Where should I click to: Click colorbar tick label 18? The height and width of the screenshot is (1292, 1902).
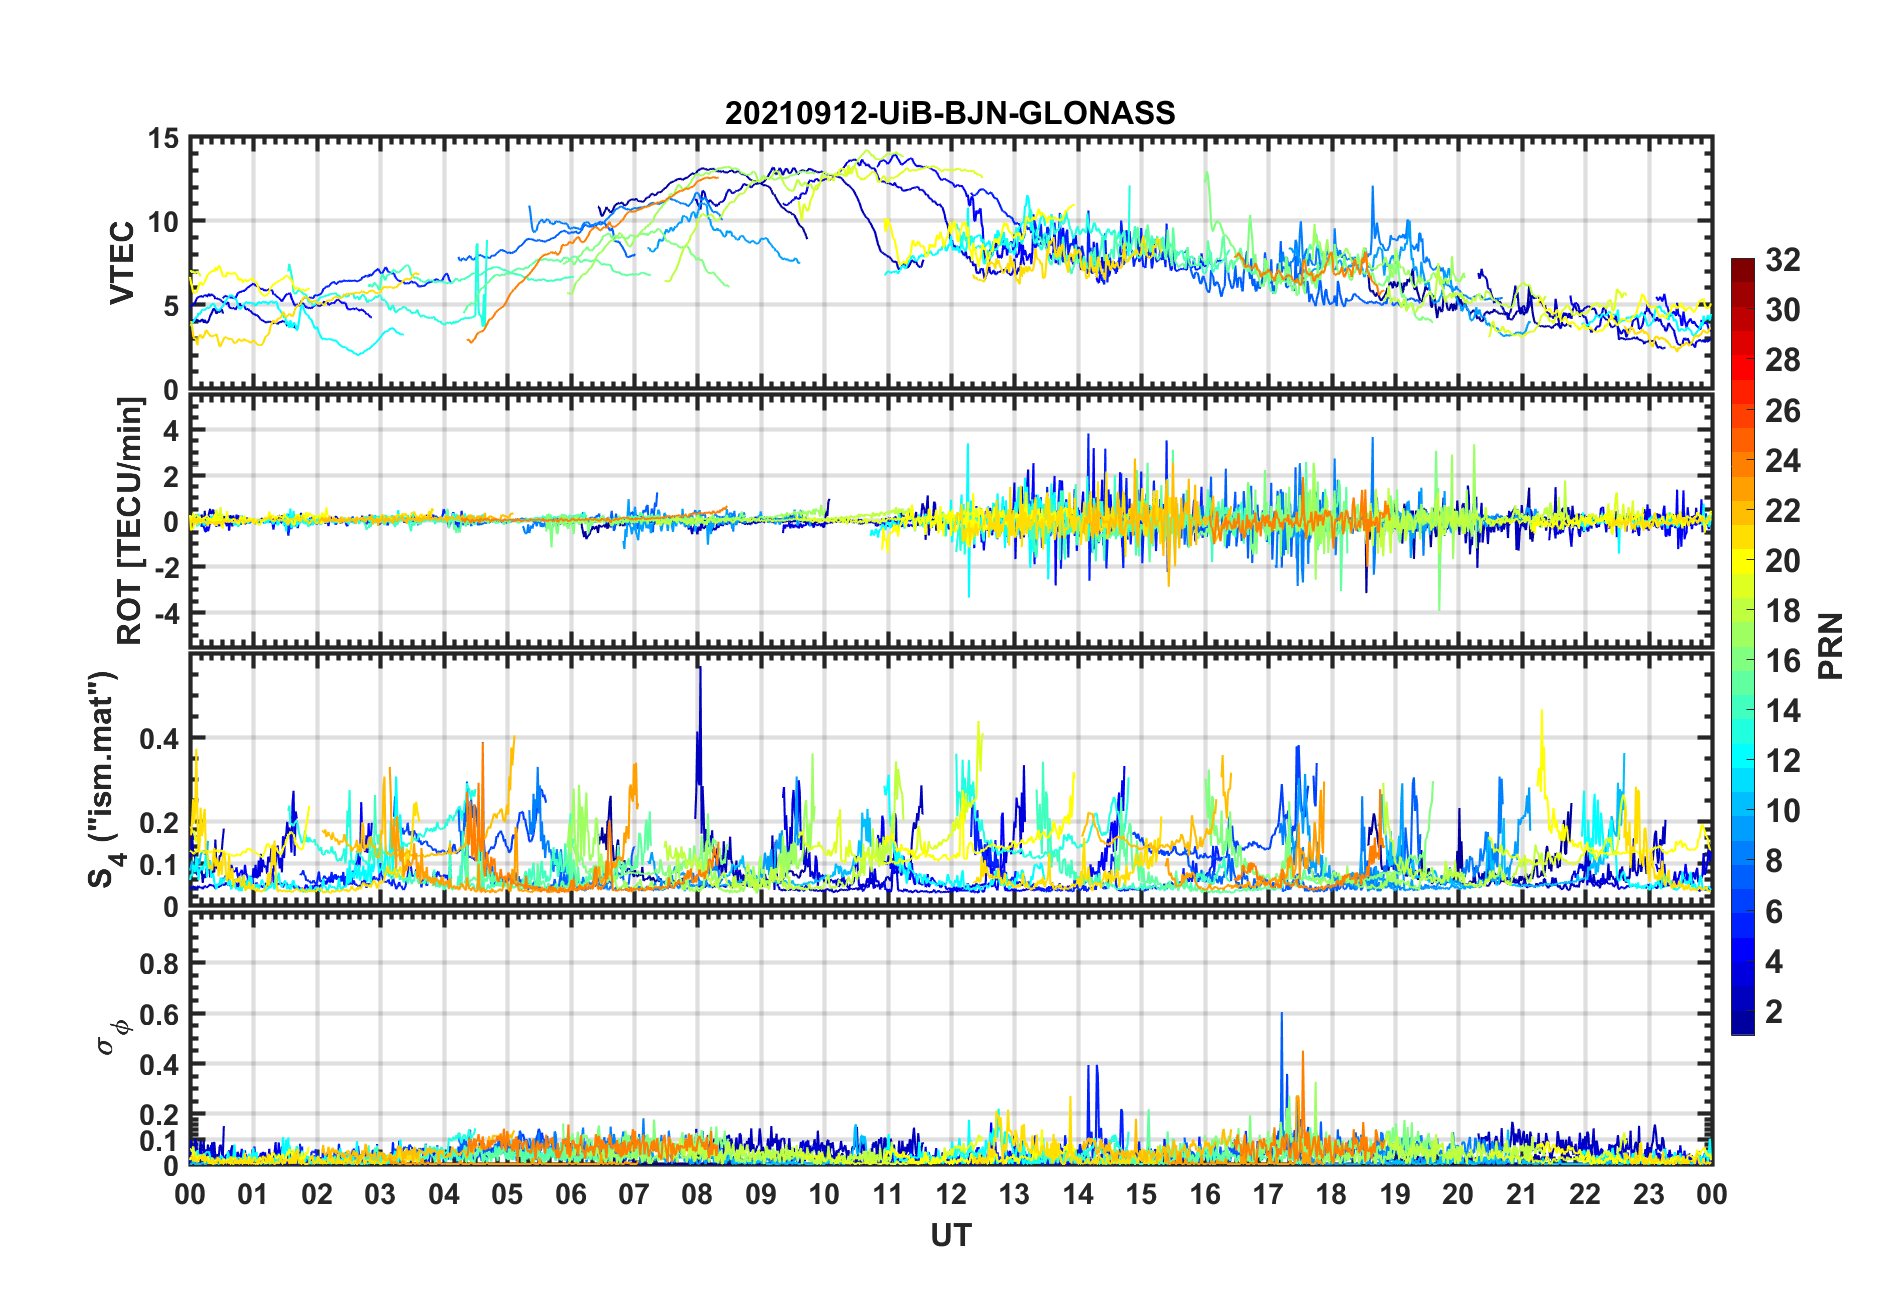click(1783, 611)
